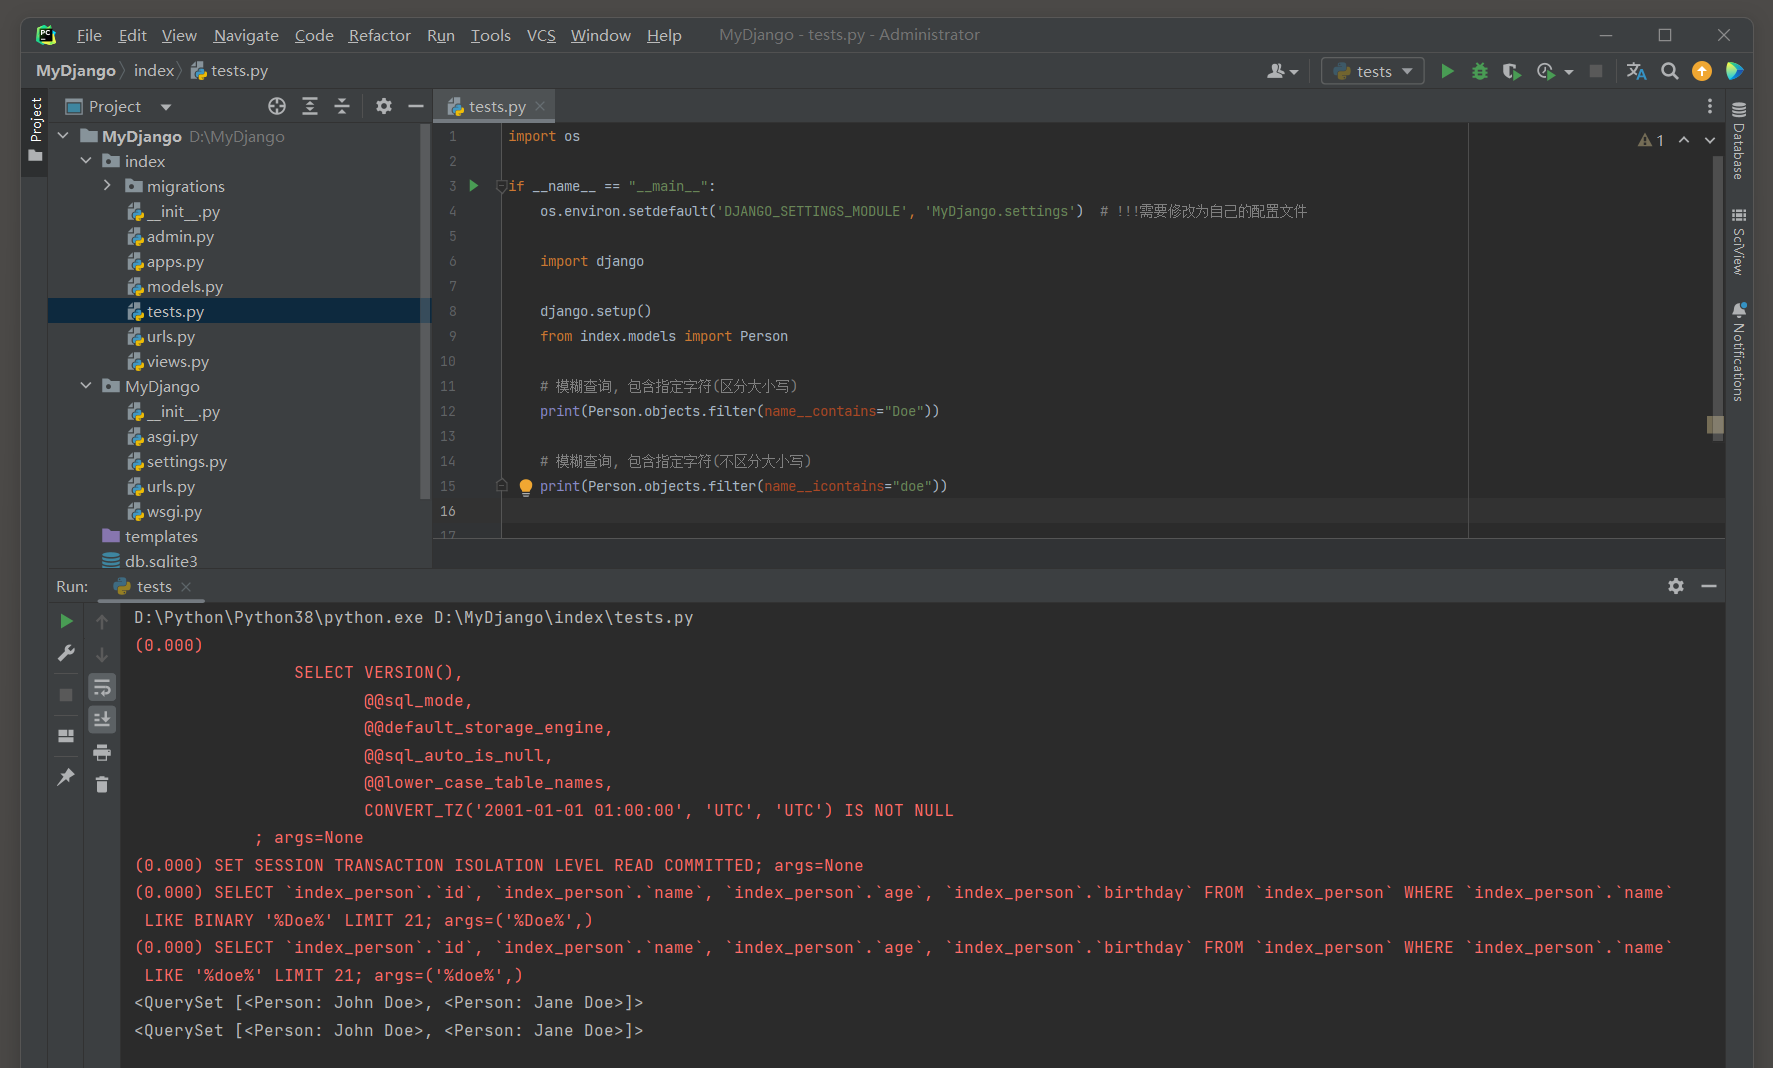Image resolution: width=1773 pixels, height=1068 pixels.
Task: Go to next highlighted warning arrow
Action: click(1710, 140)
